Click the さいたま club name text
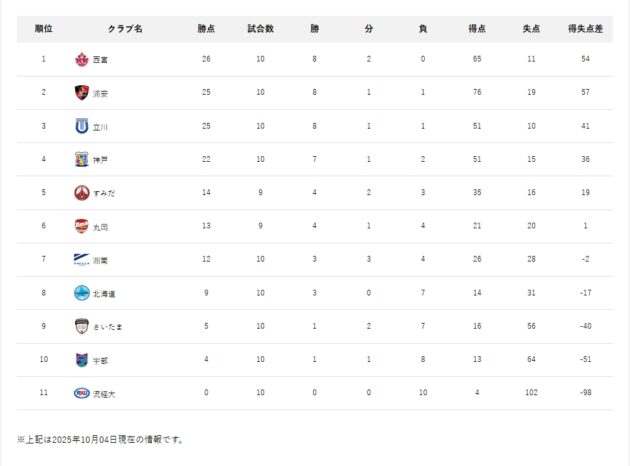This screenshot has height=466, width=630. (107, 327)
